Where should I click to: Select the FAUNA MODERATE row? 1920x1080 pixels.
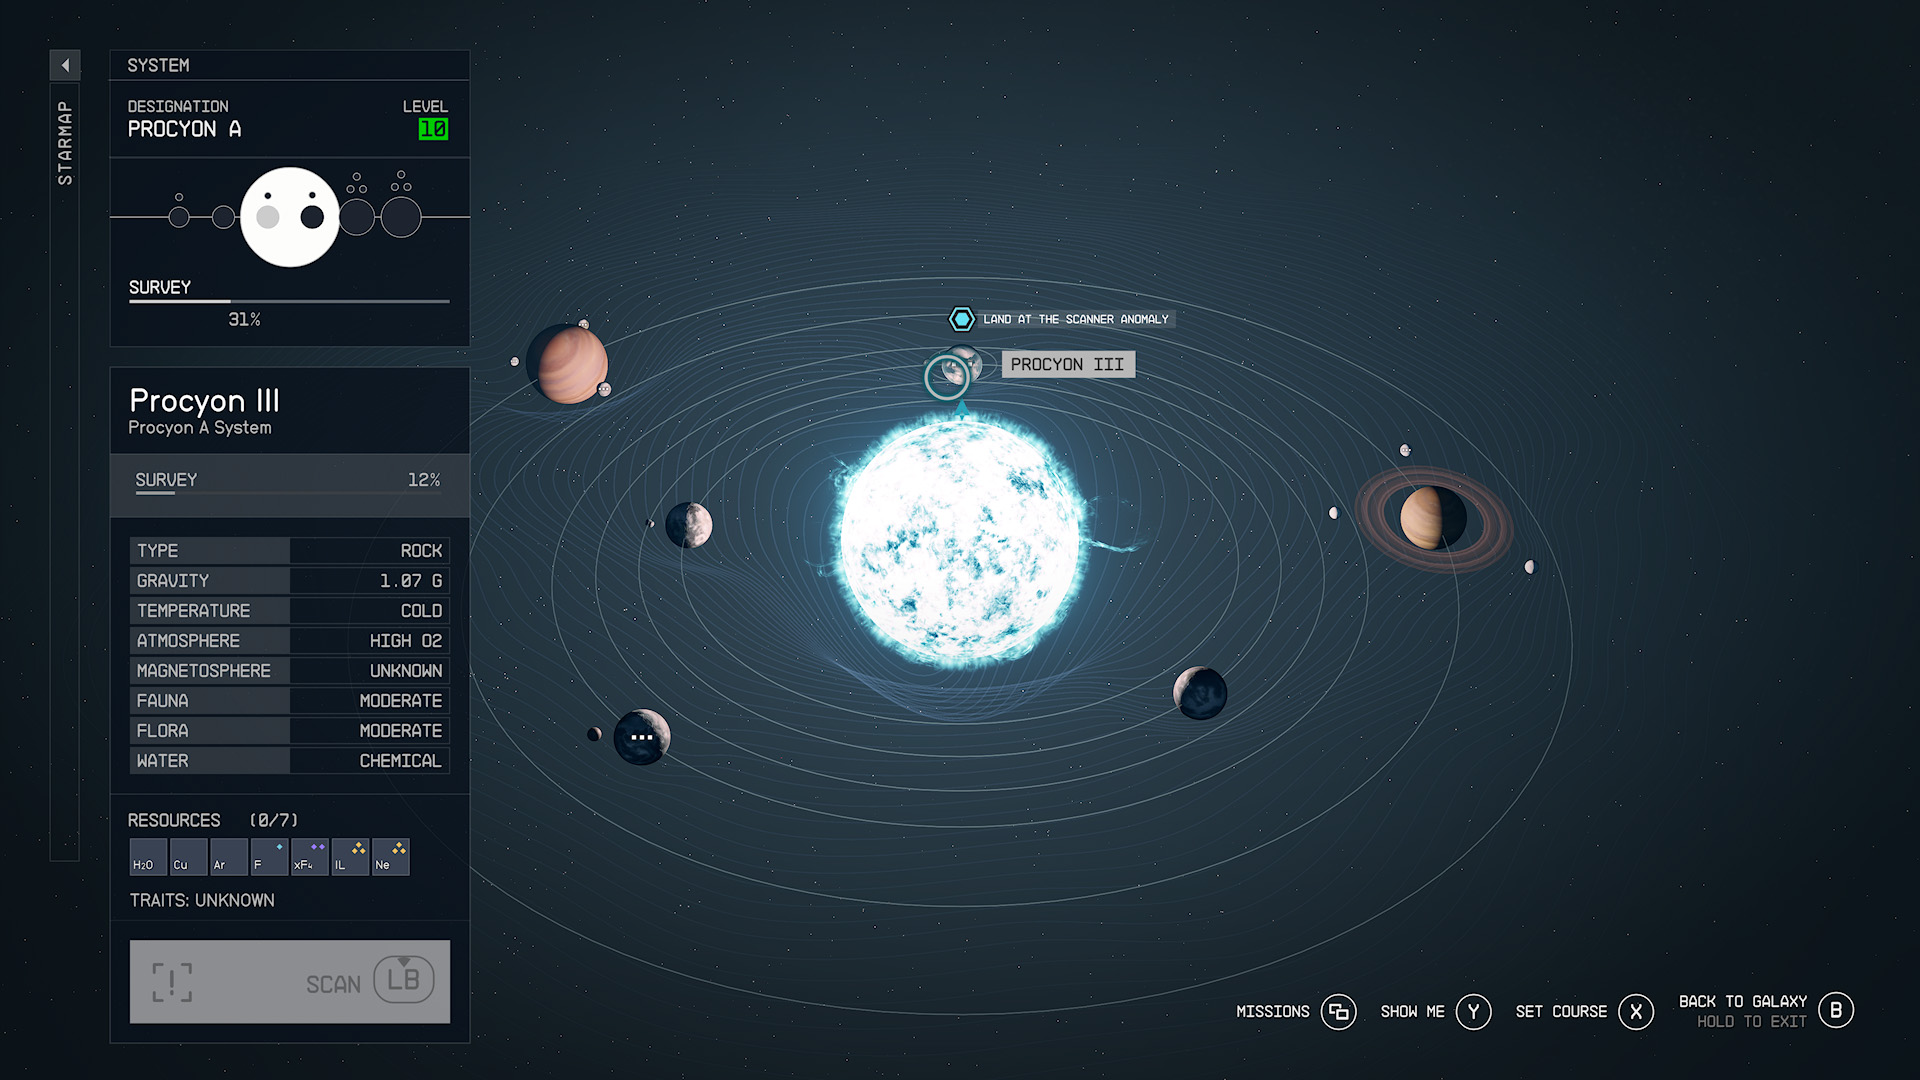click(x=289, y=701)
